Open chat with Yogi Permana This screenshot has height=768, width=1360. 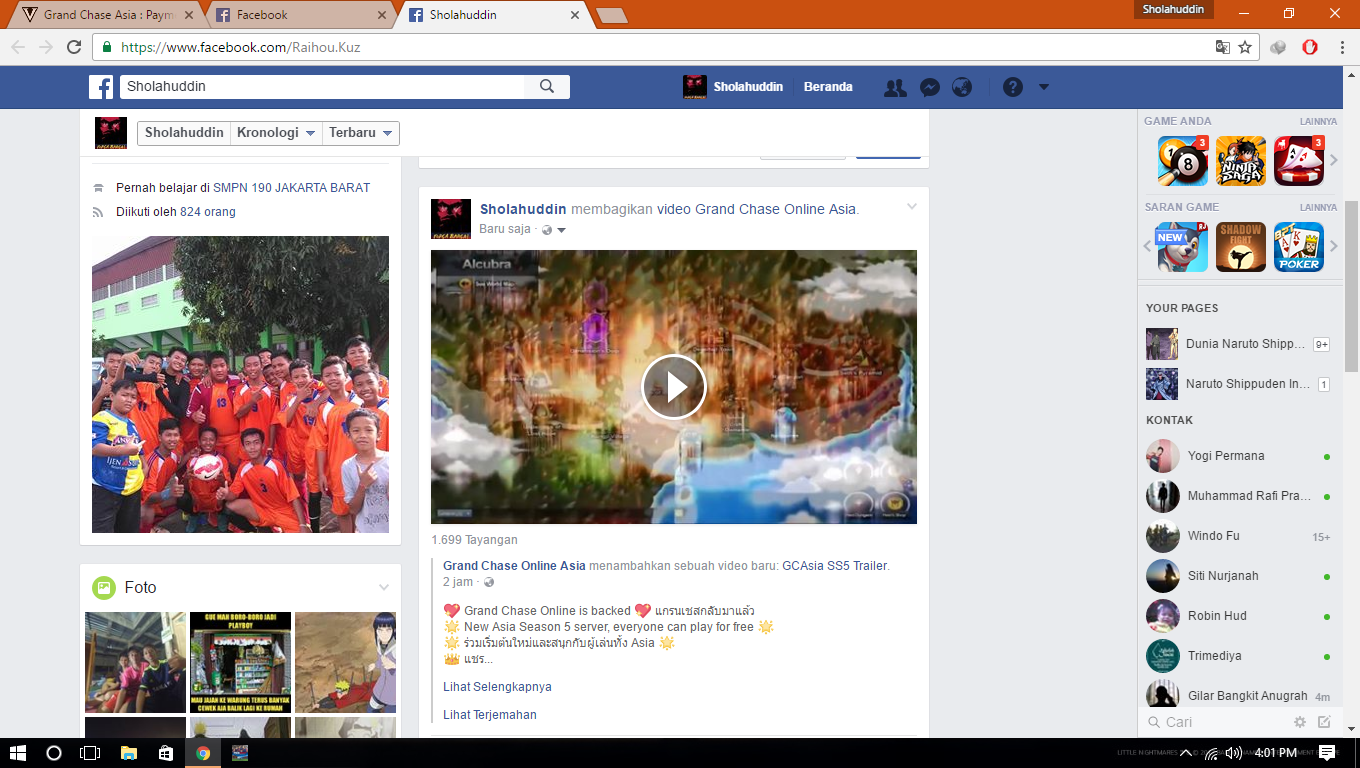point(1240,456)
